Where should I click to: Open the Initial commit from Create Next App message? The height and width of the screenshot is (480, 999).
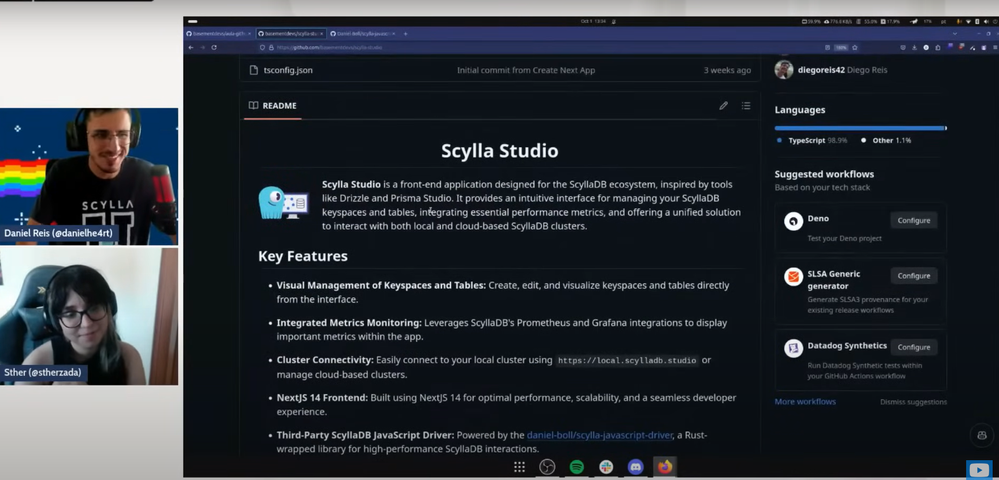point(526,70)
